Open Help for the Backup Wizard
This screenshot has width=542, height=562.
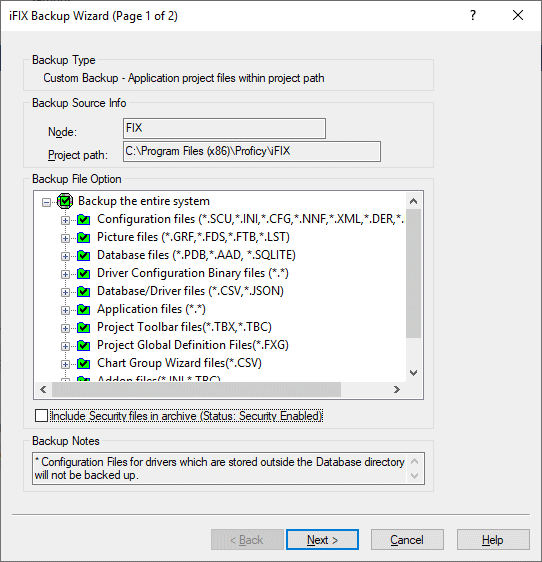point(493,539)
